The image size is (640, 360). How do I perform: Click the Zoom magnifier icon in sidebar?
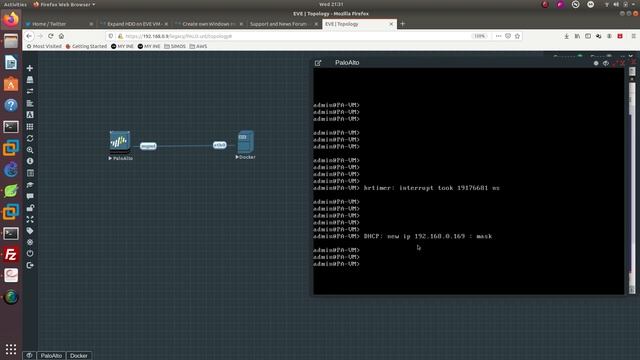tap(30, 150)
